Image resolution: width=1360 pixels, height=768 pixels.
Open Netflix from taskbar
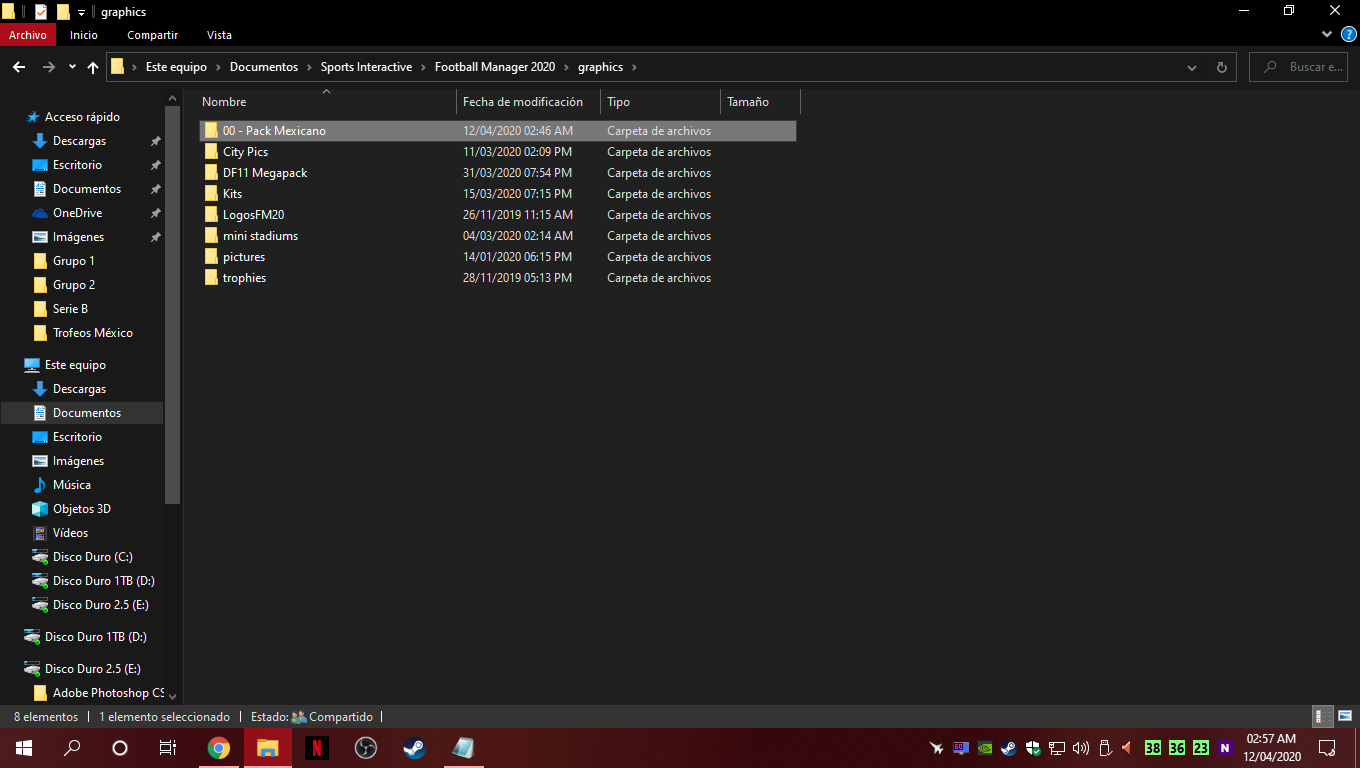click(x=316, y=748)
